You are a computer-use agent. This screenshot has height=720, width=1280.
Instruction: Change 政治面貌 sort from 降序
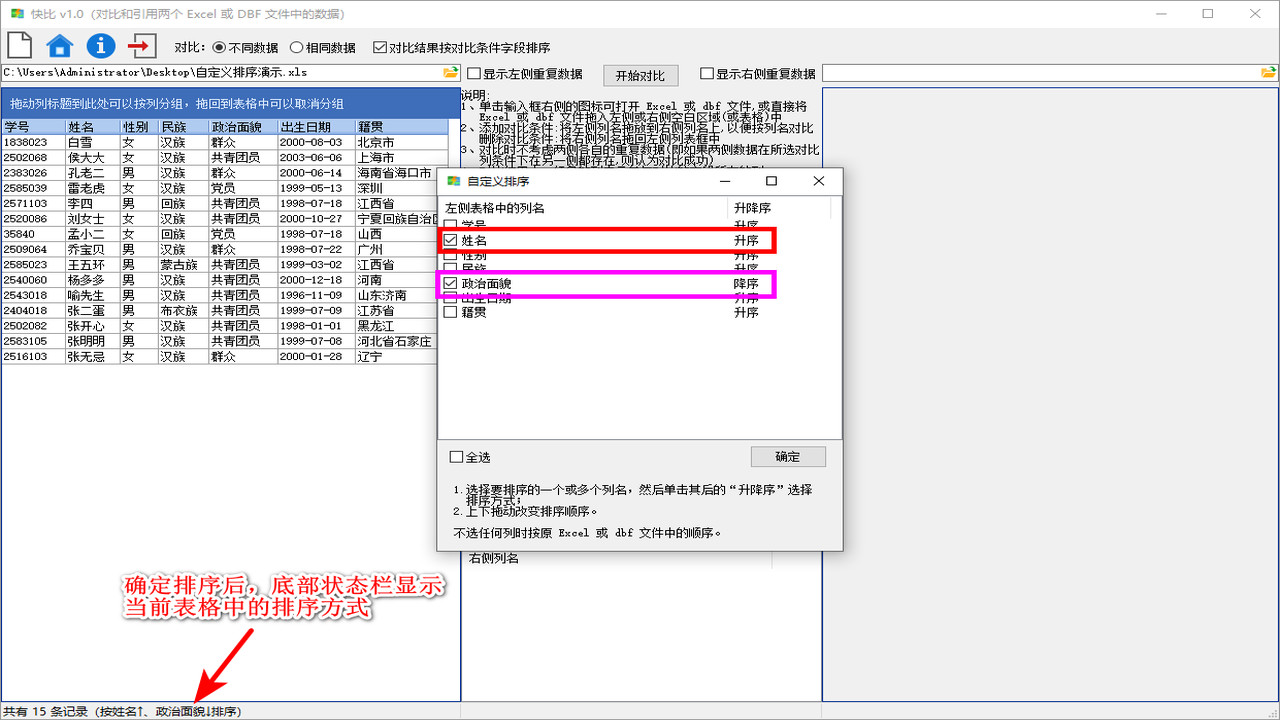point(747,284)
